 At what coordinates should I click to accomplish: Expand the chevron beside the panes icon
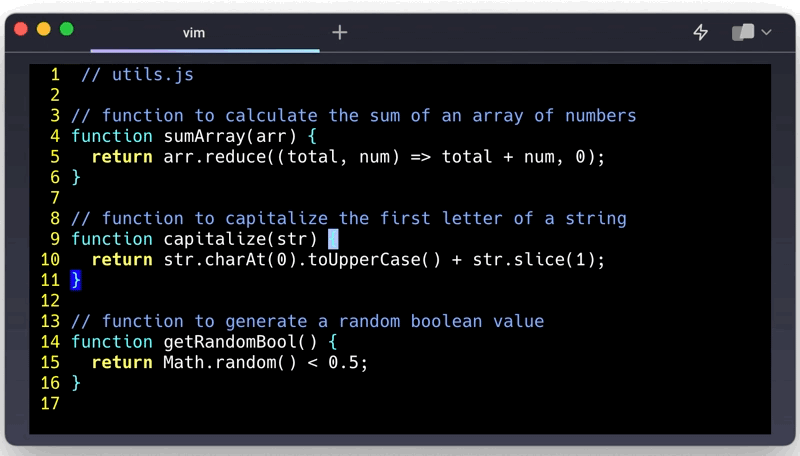[x=767, y=32]
